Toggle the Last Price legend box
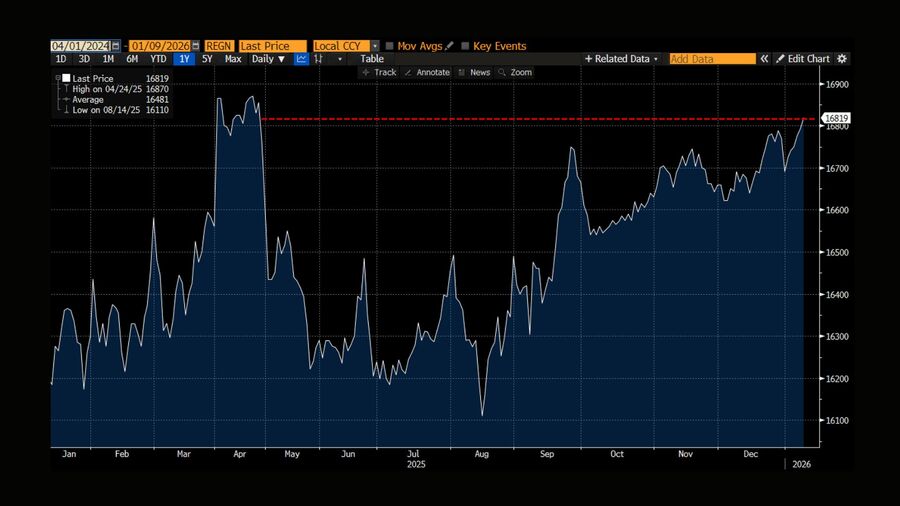Image resolution: width=900 pixels, height=506 pixels. point(66,77)
